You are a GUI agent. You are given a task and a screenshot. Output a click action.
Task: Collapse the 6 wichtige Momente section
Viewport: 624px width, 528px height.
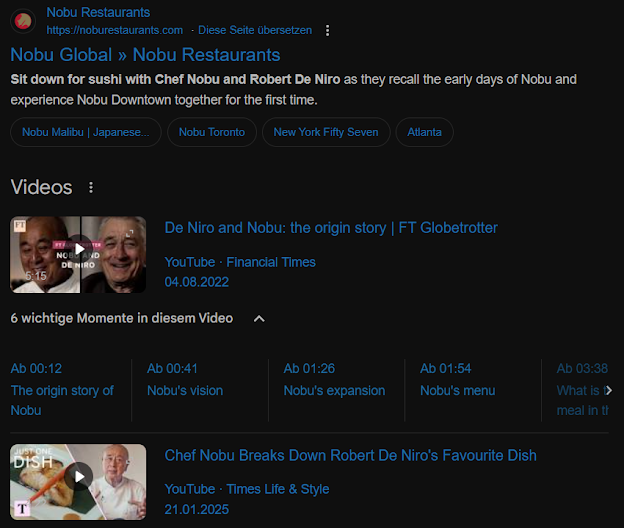[259, 319]
